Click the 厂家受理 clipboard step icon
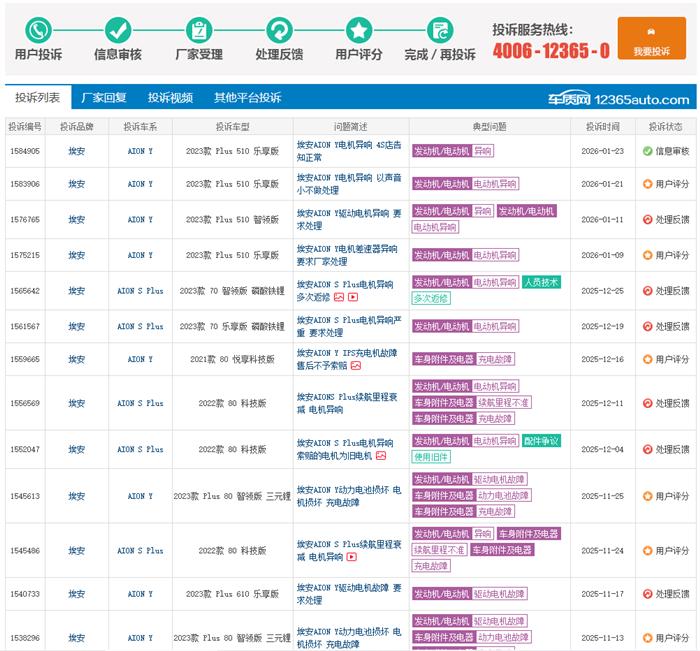700x651 pixels. [x=199, y=30]
